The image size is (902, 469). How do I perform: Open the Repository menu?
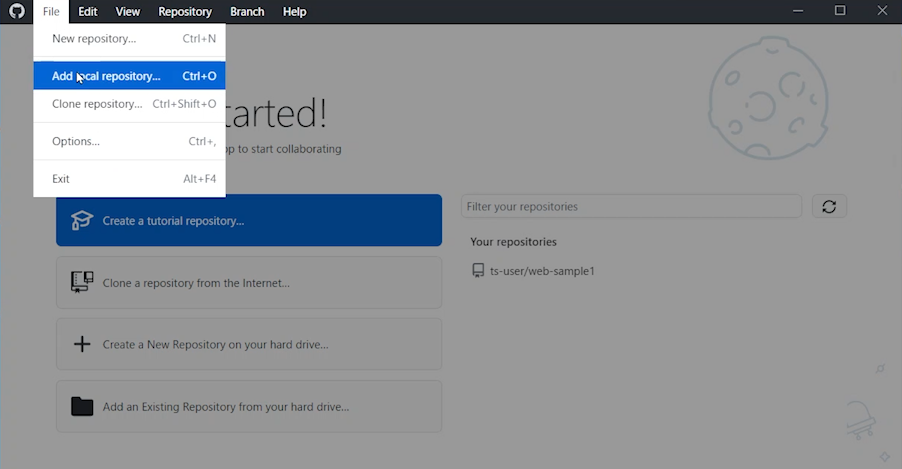tap(185, 12)
